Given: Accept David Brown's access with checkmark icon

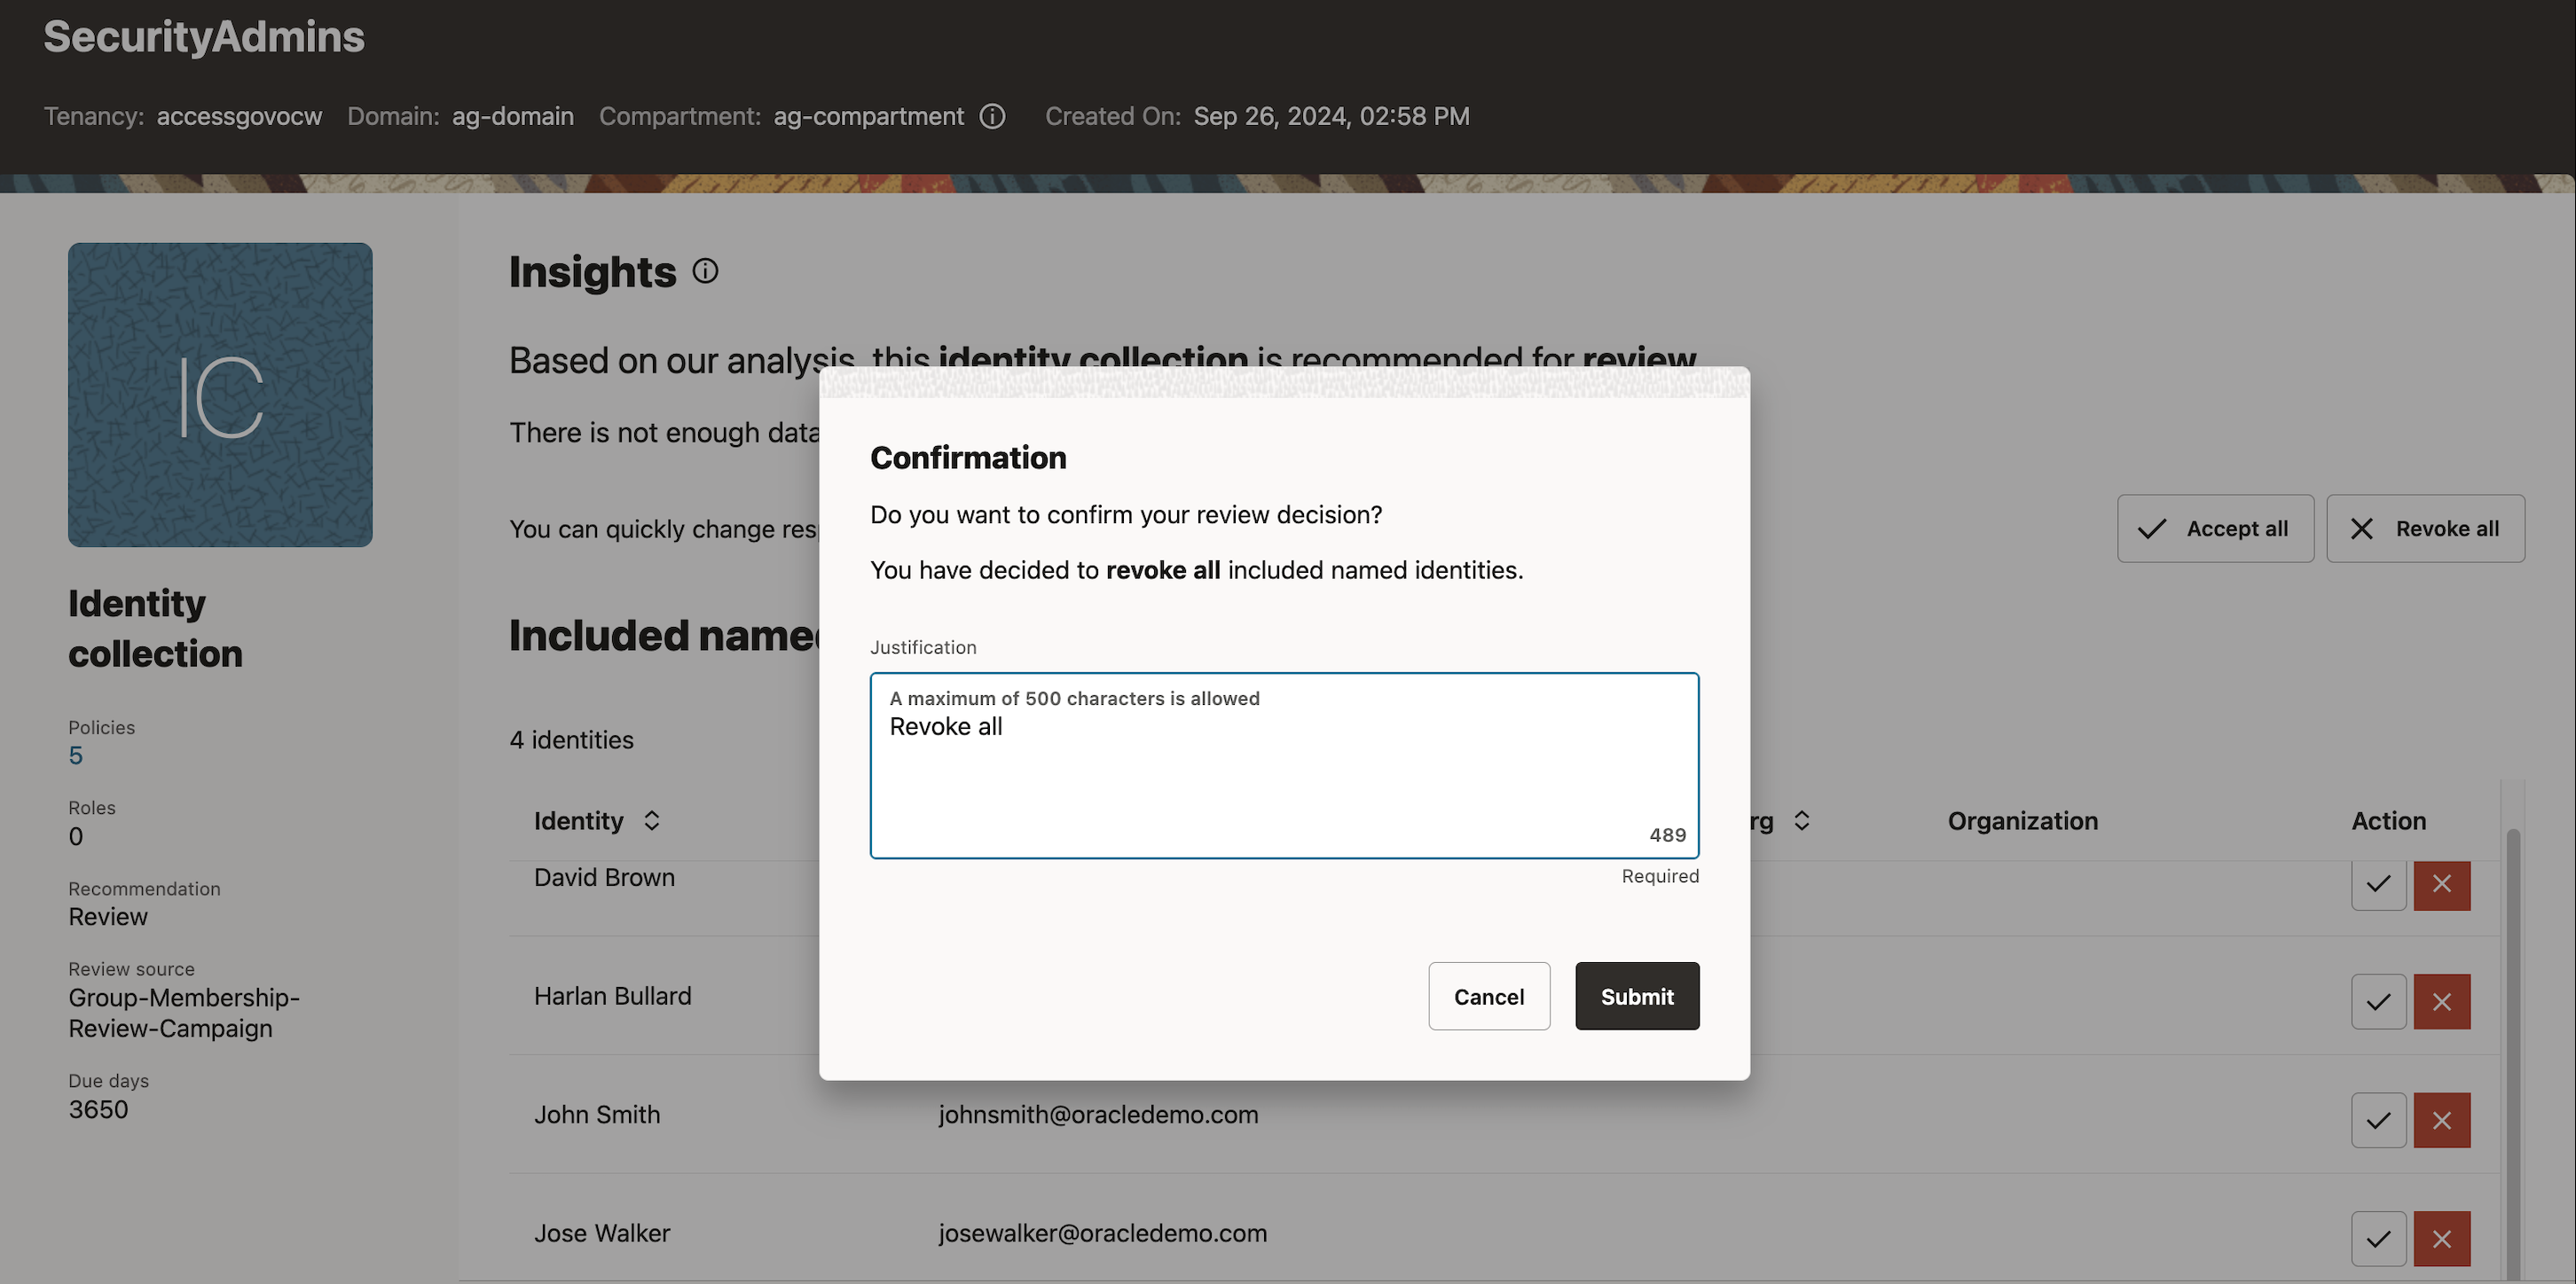Looking at the screenshot, I should click(x=2378, y=884).
